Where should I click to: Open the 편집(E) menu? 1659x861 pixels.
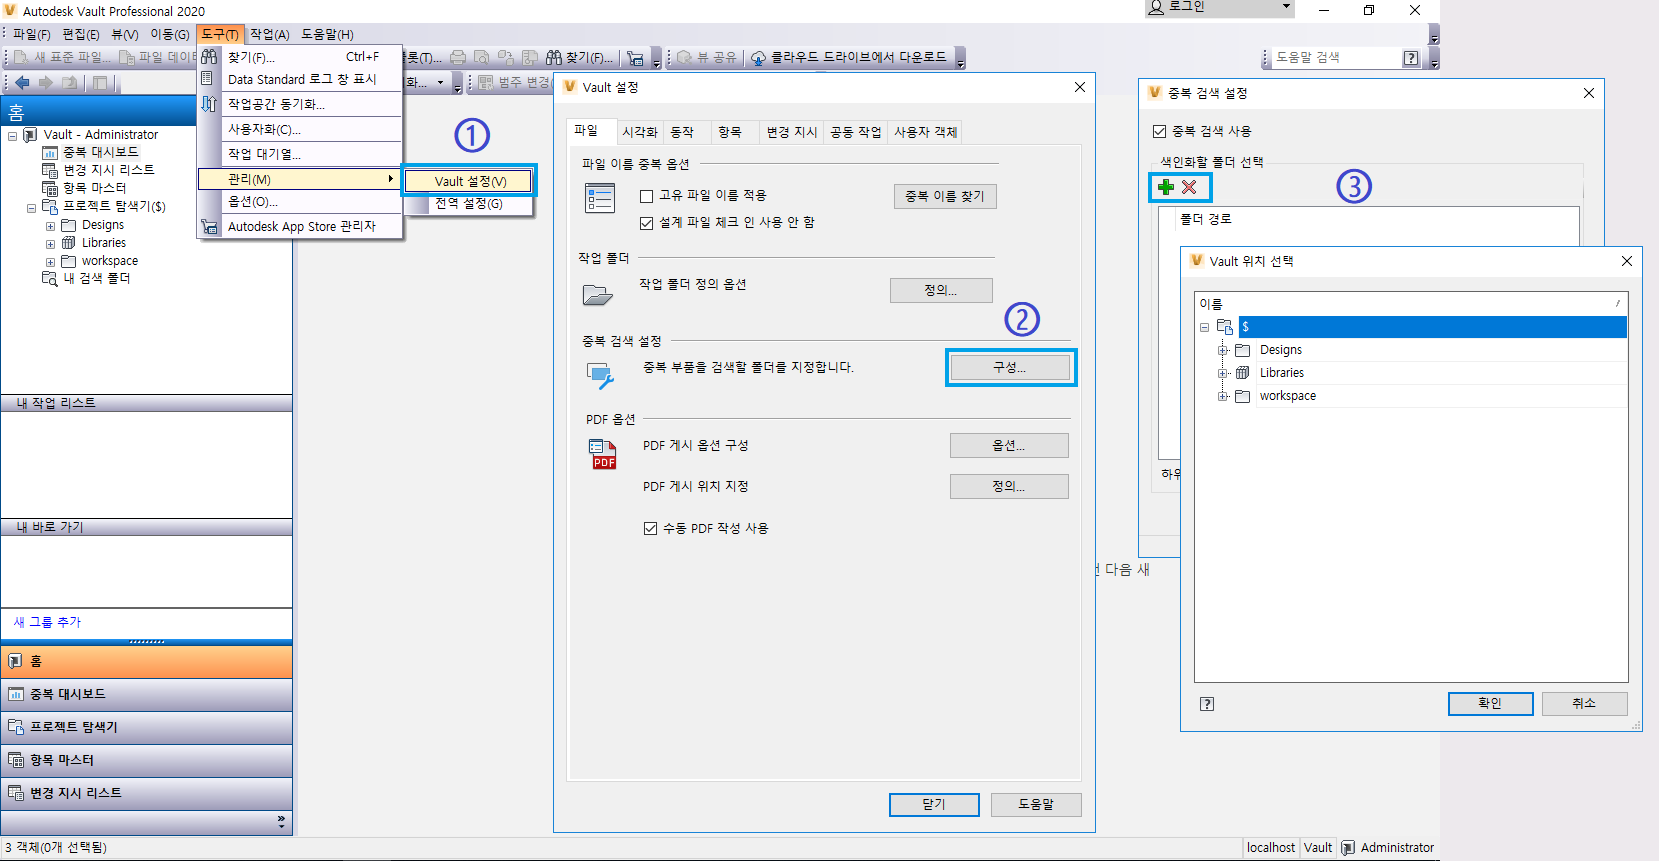80,34
